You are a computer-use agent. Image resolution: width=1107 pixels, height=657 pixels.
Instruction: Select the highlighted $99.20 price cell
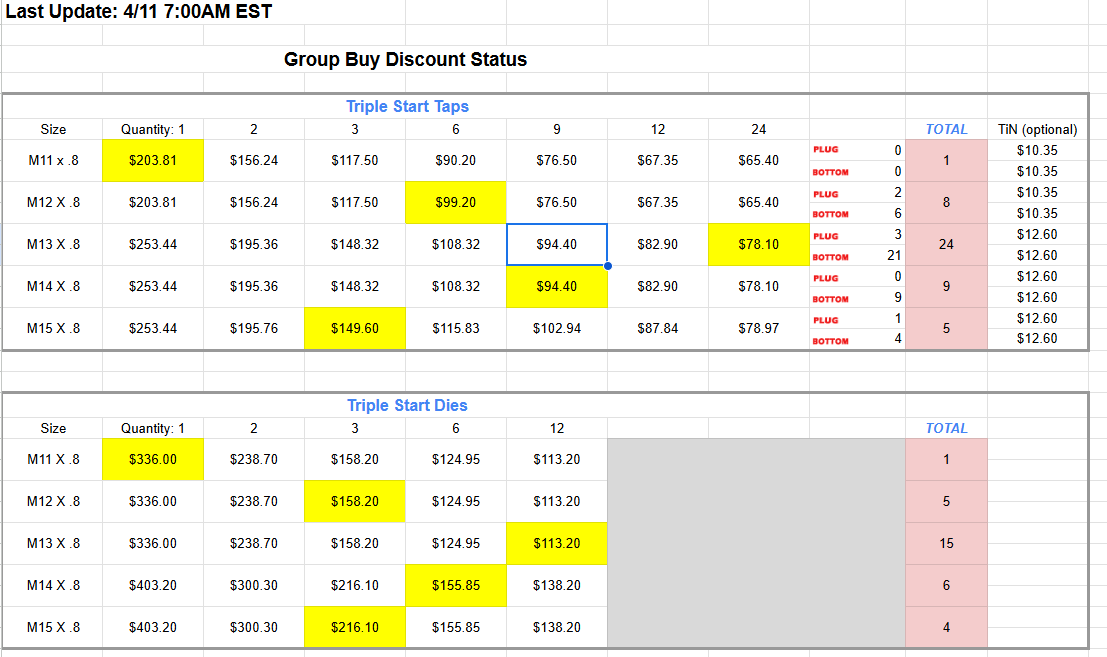pyautogui.click(x=456, y=202)
